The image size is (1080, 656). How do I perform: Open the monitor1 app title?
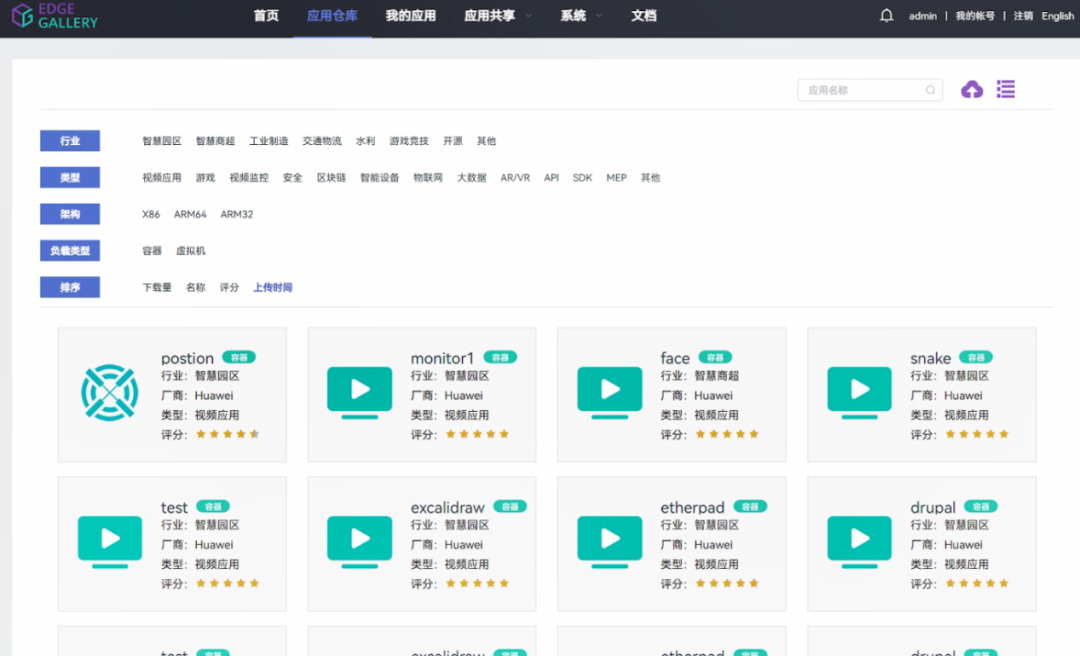pyautogui.click(x=442, y=358)
